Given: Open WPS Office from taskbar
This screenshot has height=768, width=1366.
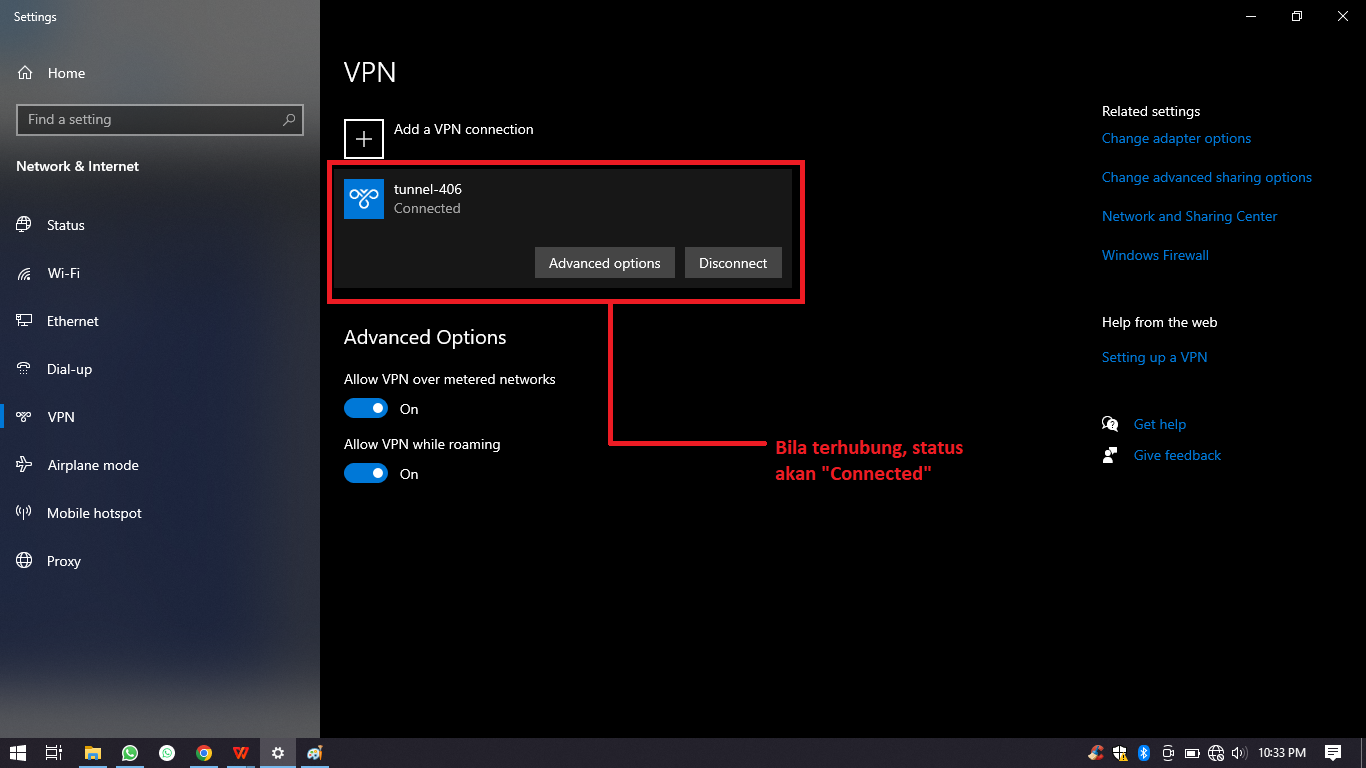Looking at the screenshot, I should [x=241, y=753].
